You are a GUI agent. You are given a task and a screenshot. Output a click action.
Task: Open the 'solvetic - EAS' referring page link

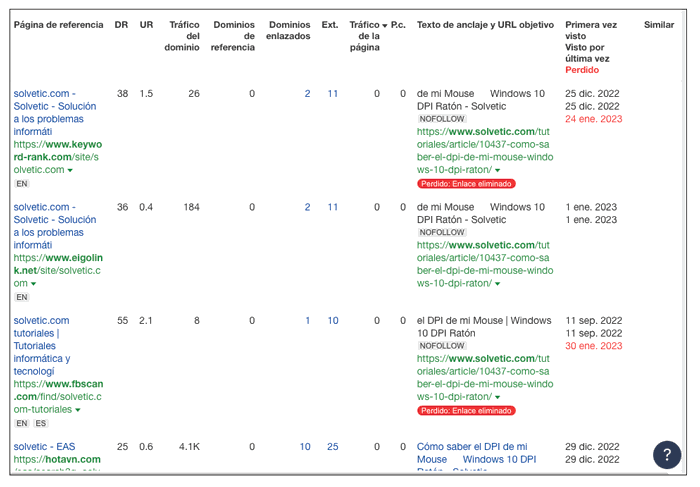45,447
